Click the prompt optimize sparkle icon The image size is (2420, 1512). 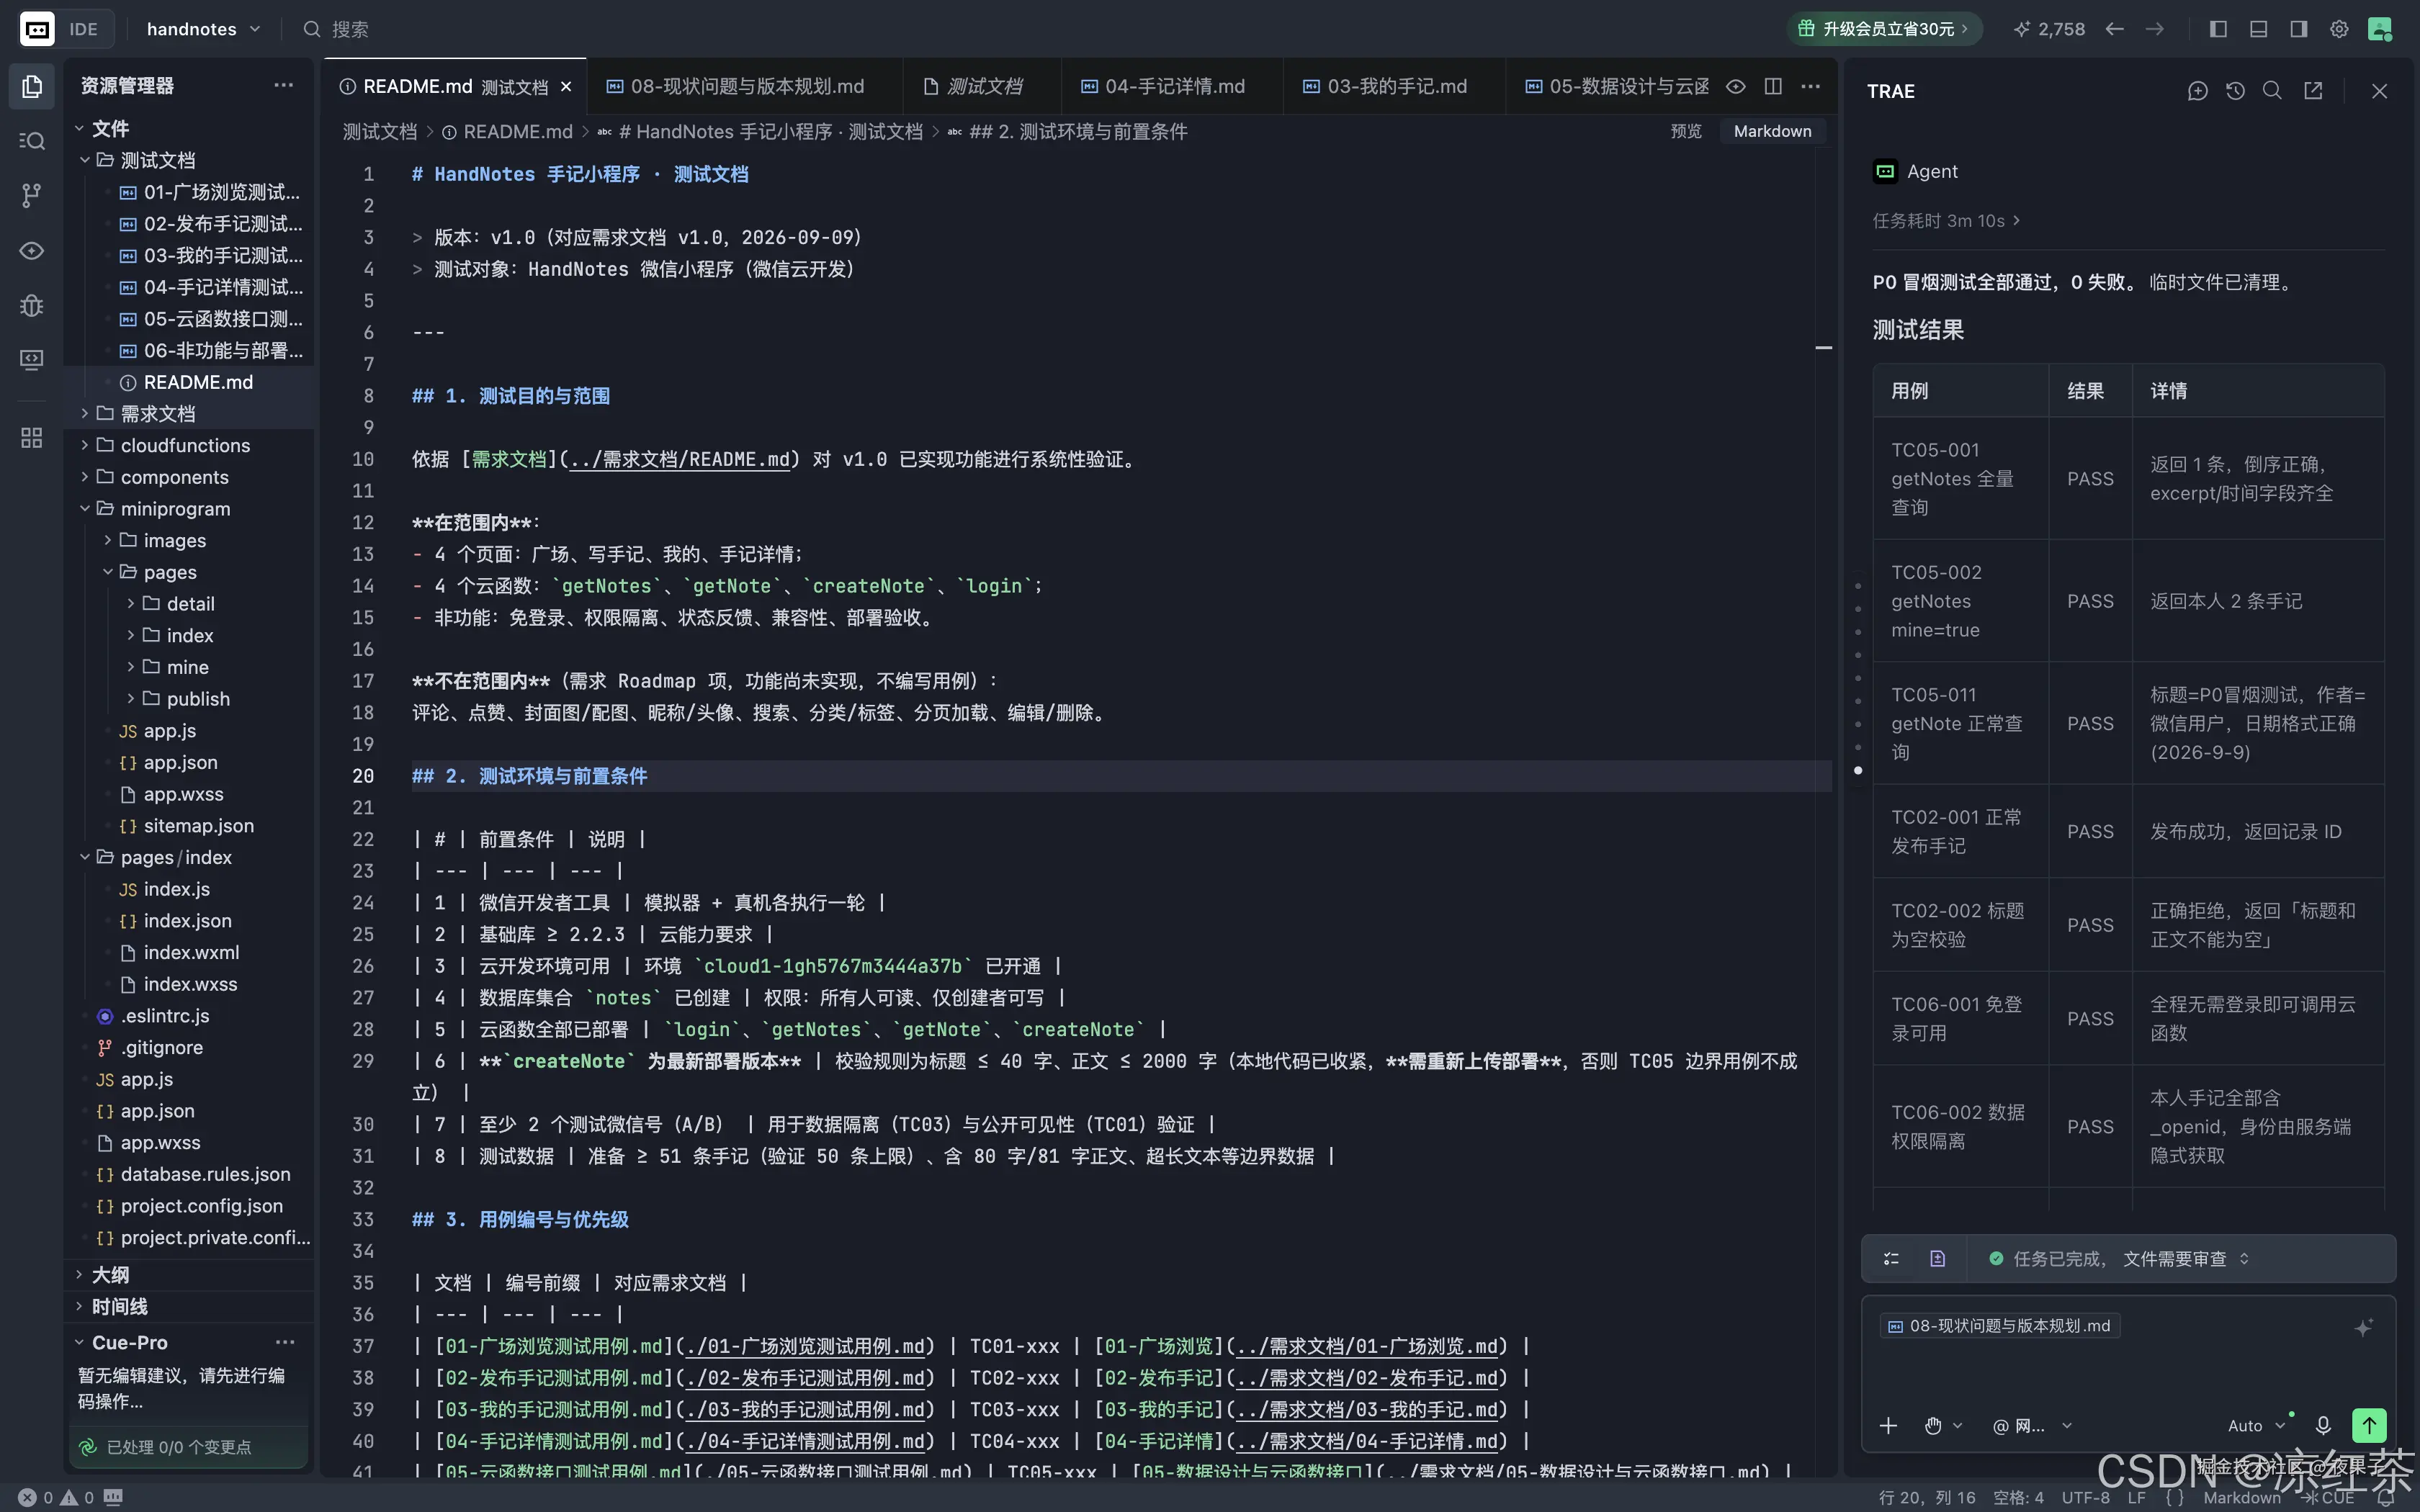pyautogui.click(x=2364, y=1327)
